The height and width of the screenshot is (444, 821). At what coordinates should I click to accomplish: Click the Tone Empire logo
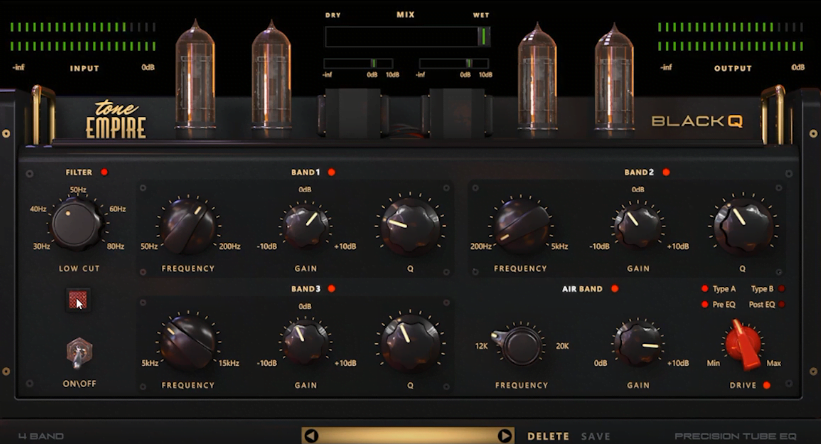click(116, 119)
